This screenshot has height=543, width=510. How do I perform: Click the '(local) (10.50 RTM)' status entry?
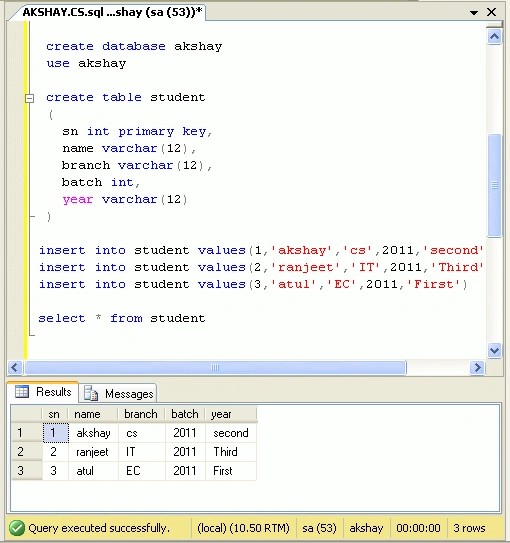coord(243,528)
